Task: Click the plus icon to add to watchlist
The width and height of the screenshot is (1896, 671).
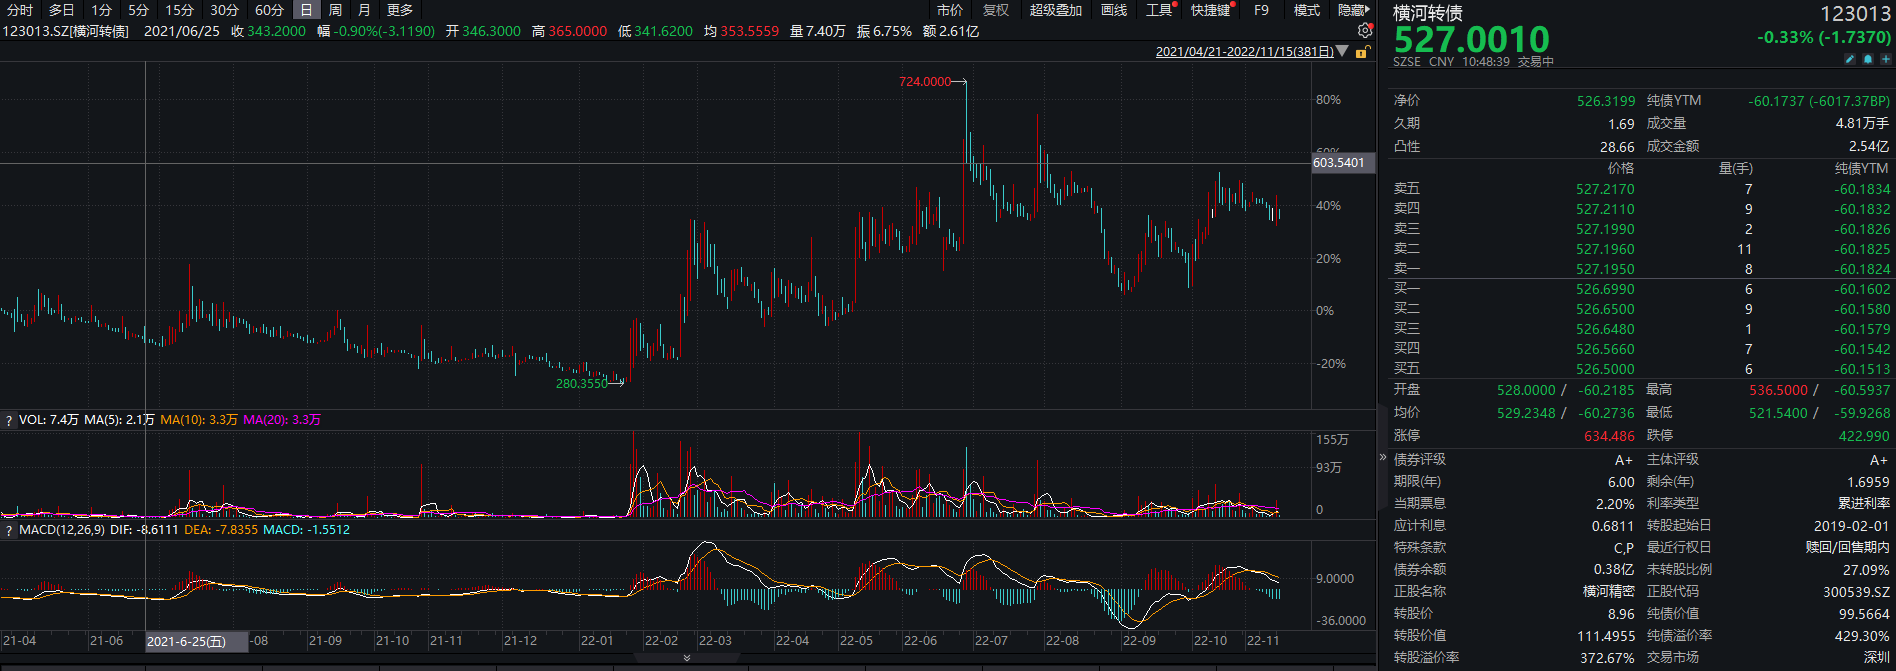Action: pos(1884,60)
